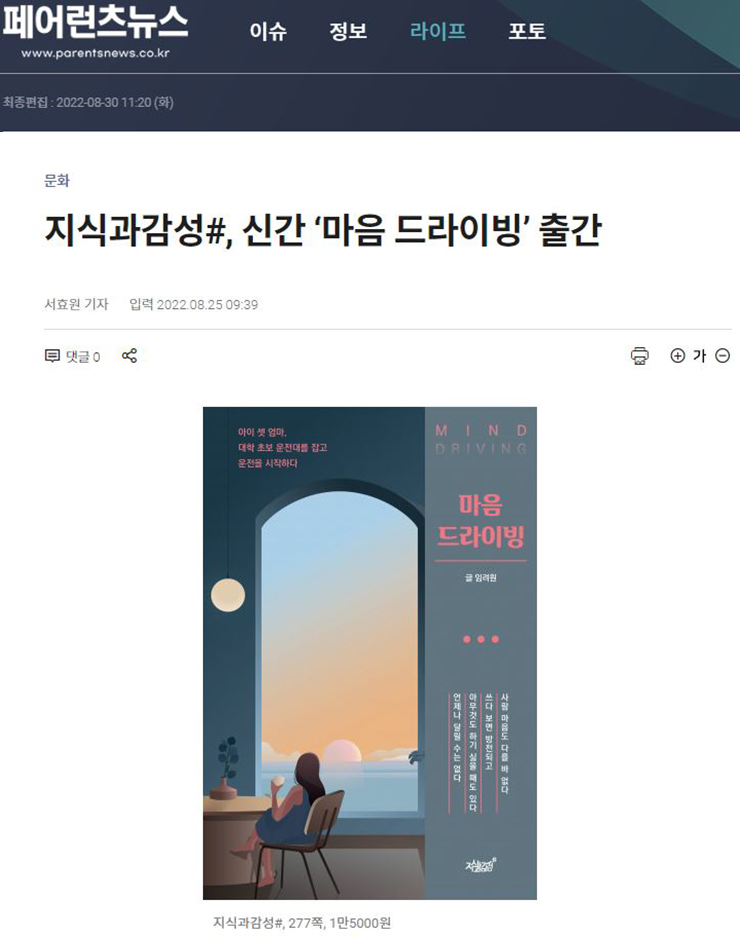Image resolution: width=740 pixels, height=938 pixels.
Task: Open the 포토 menu
Action: pos(527,31)
